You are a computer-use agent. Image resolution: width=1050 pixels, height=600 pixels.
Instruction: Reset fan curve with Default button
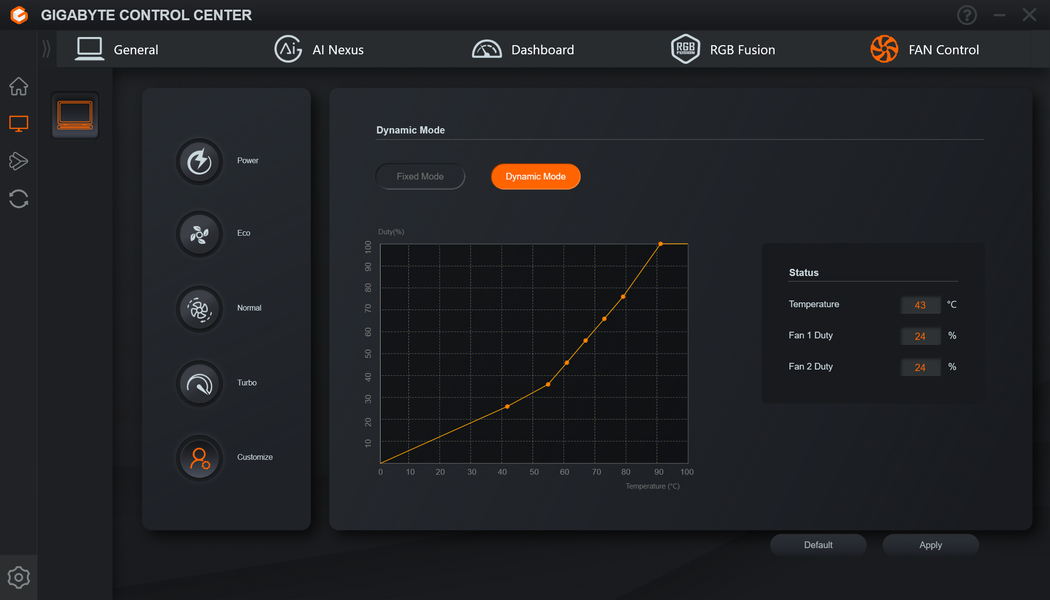click(818, 545)
